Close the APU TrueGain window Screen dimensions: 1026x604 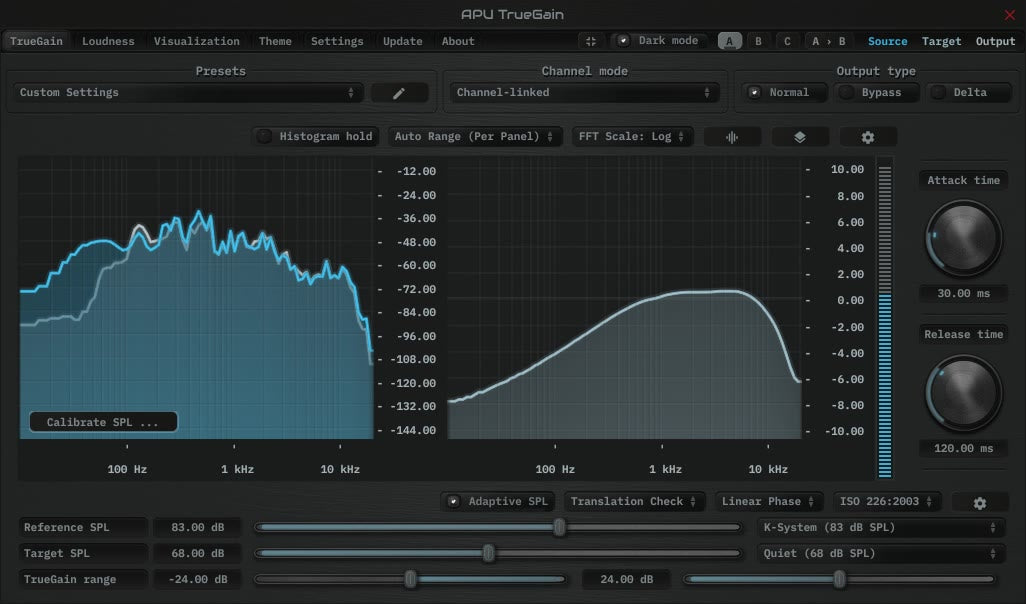coord(1010,14)
